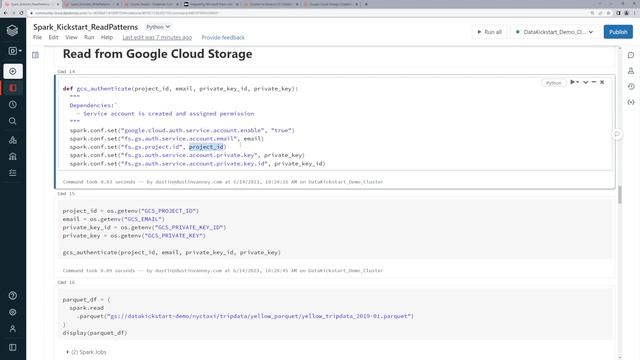Minimize the Cmd 14 cell
Image resolution: width=640 pixels, height=360 pixels.
pos(594,82)
